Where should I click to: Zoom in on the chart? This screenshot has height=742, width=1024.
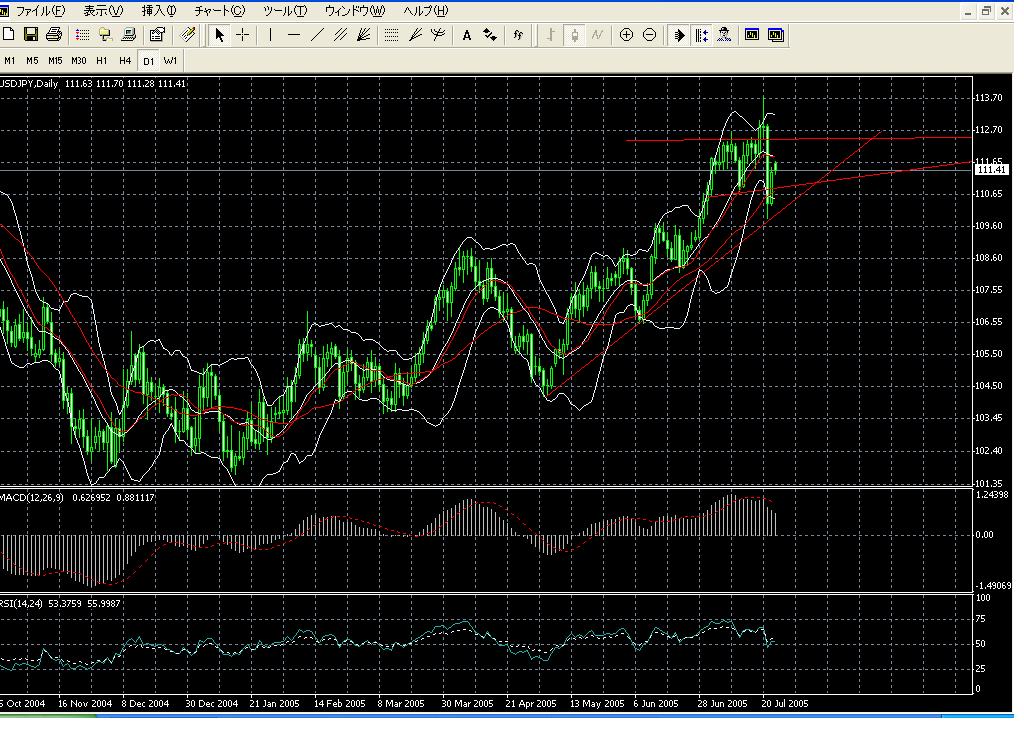pyautogui.click(x=625, y=35)
